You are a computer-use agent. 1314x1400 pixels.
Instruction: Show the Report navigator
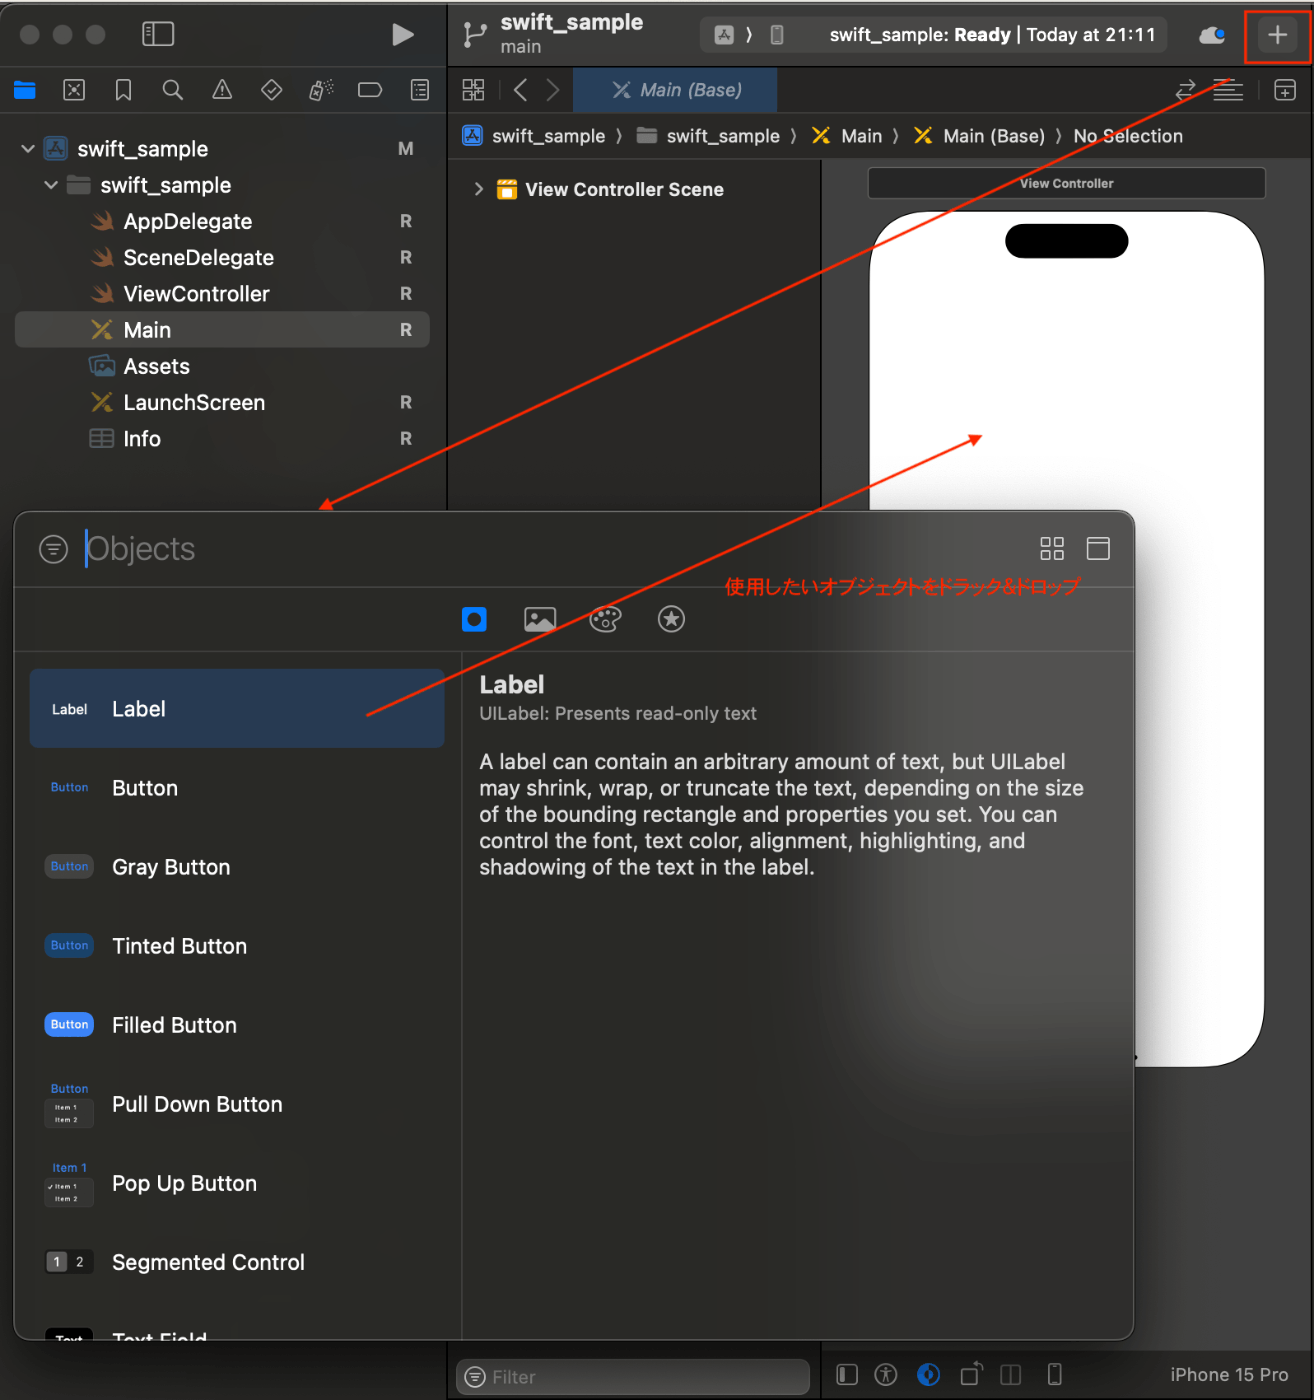(x=420, y=90)
